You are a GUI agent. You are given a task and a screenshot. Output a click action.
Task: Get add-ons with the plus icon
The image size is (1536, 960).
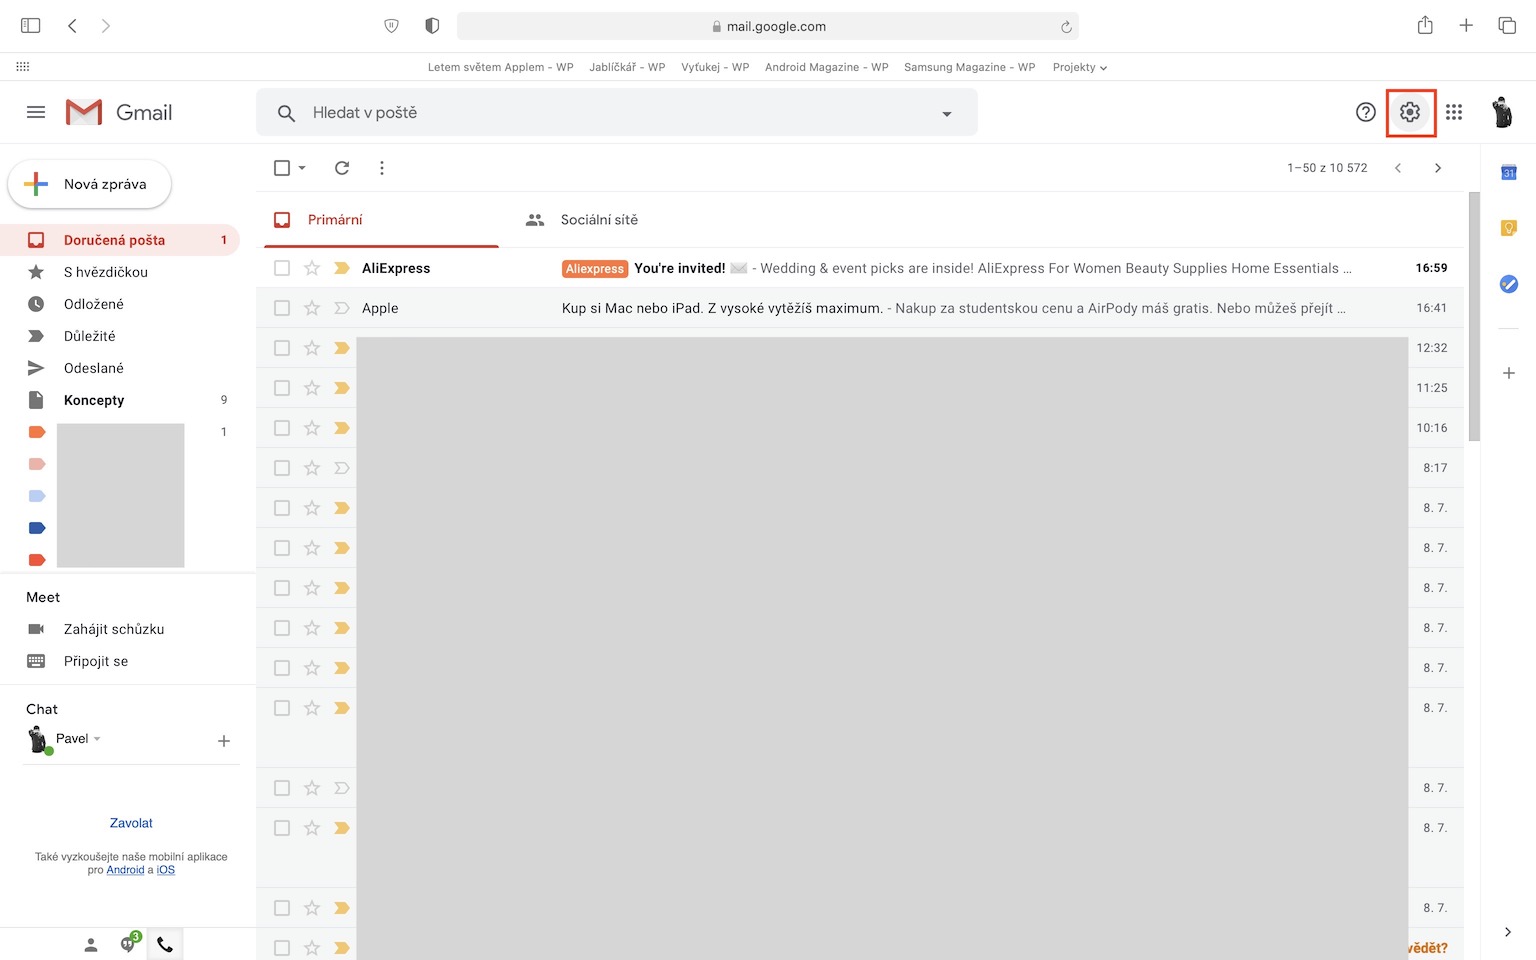point(1509,373)
